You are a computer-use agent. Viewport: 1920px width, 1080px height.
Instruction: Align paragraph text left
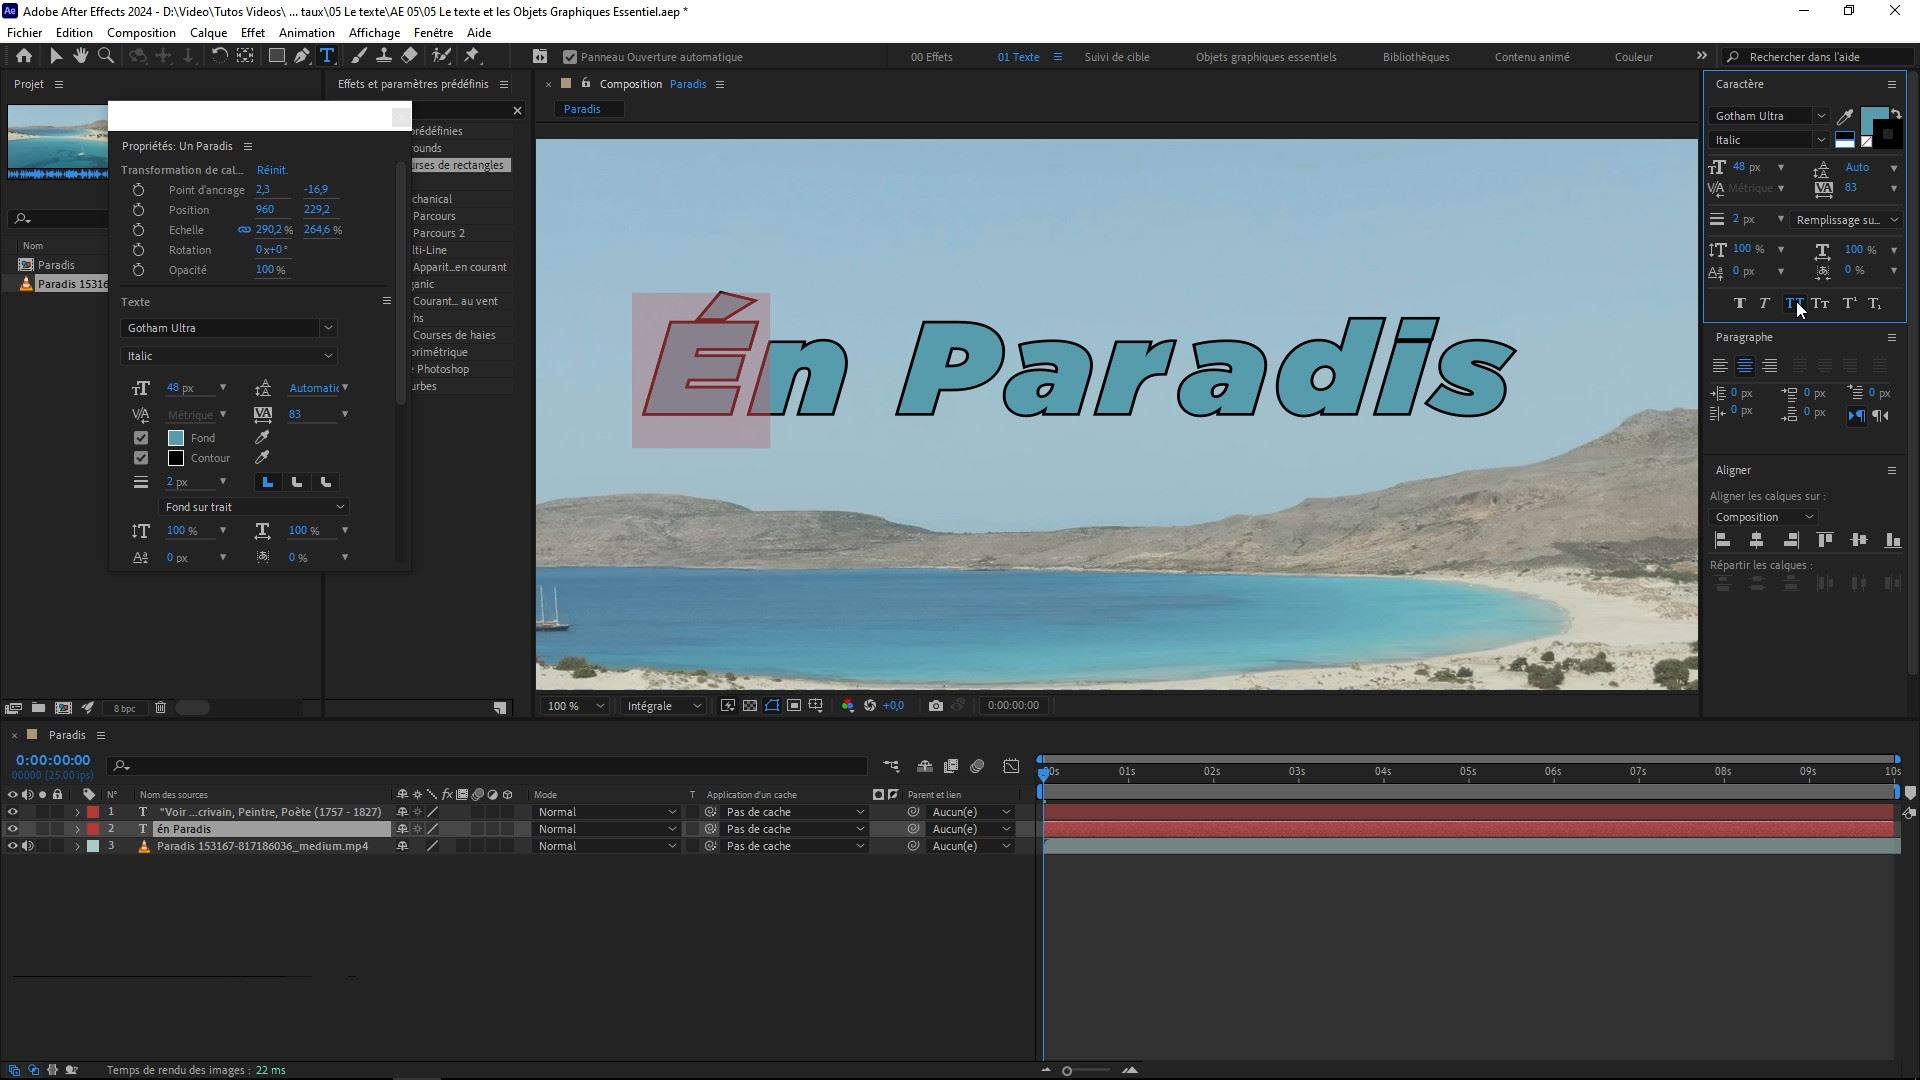point(1720,366)
